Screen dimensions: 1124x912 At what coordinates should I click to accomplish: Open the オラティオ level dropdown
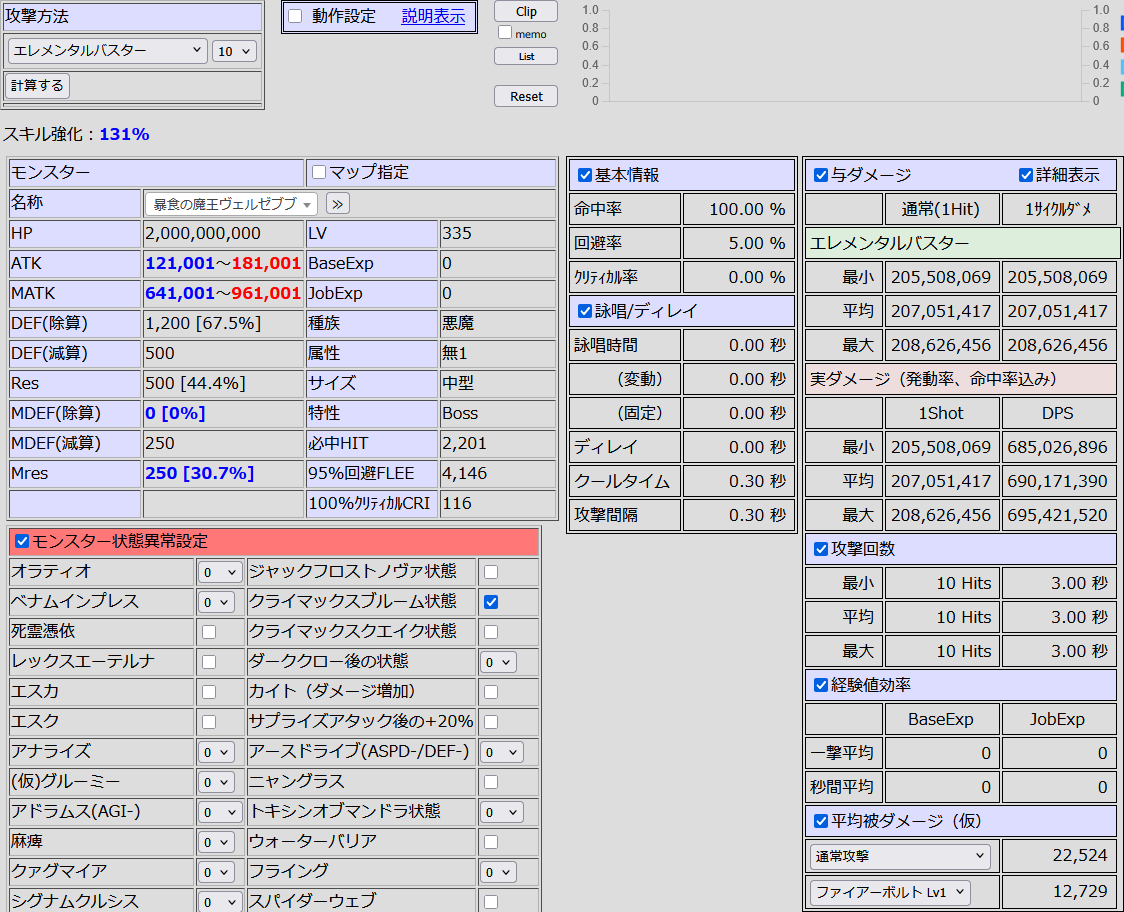220,572
